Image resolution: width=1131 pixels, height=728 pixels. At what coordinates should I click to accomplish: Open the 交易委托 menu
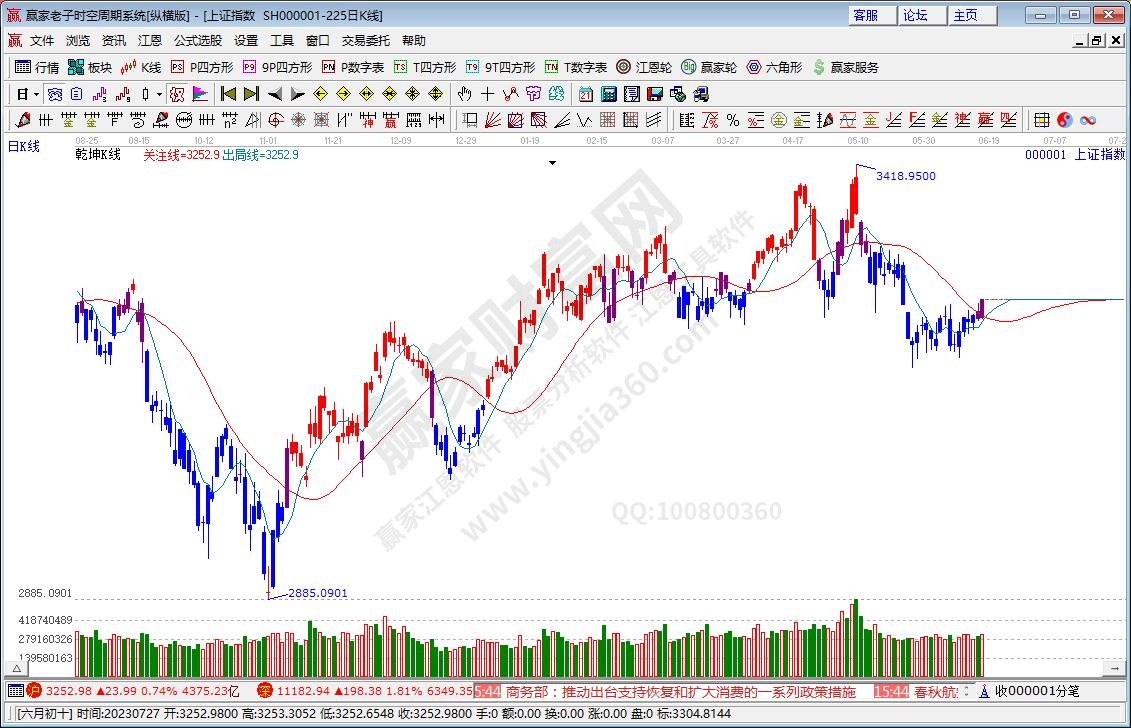(x=365, y=41)
